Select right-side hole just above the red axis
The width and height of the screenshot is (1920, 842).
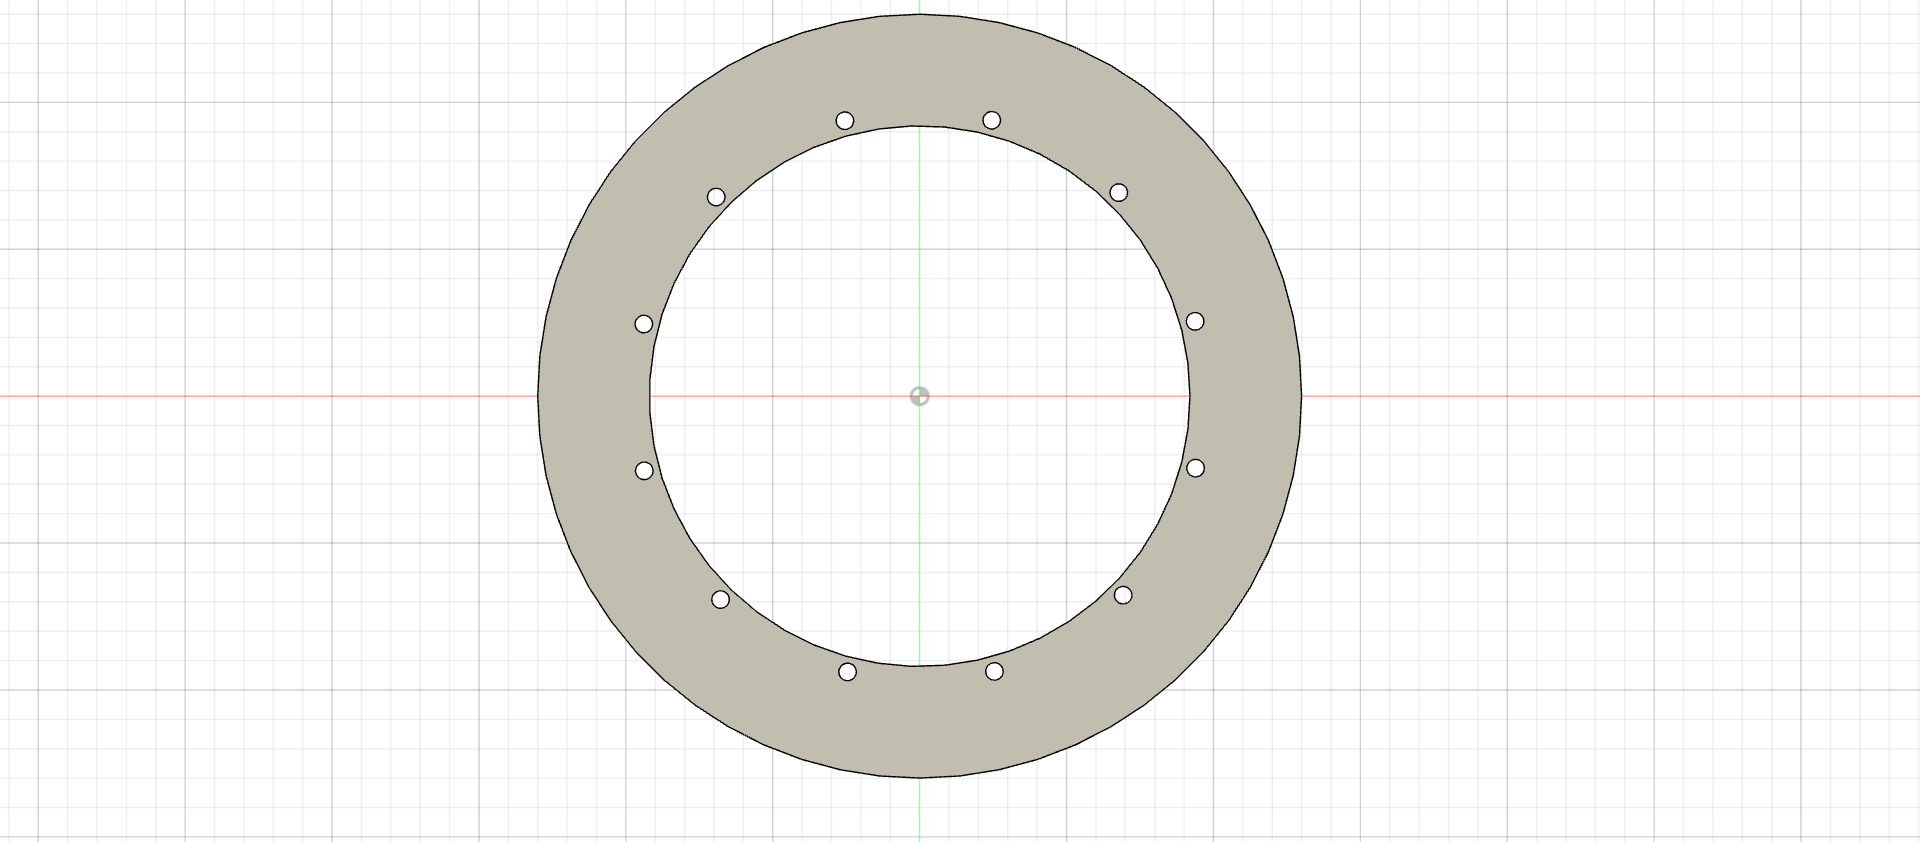pos(1195,321)
